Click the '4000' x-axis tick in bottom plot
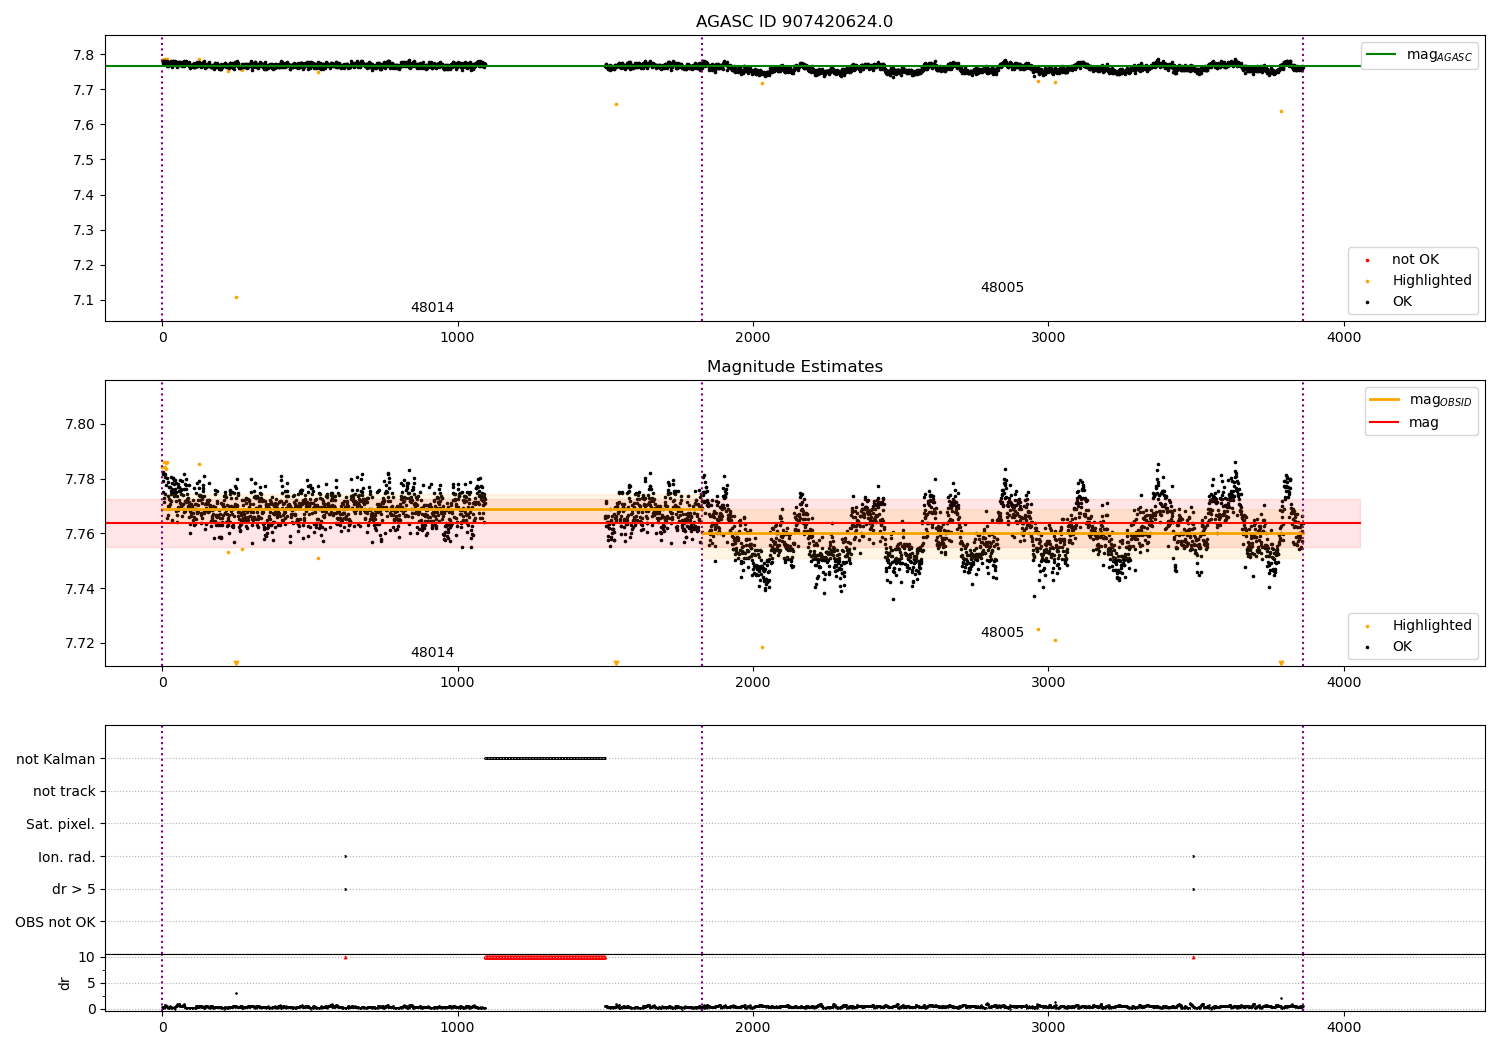This screenshot has width=1500, height=1050. 1344,1027
